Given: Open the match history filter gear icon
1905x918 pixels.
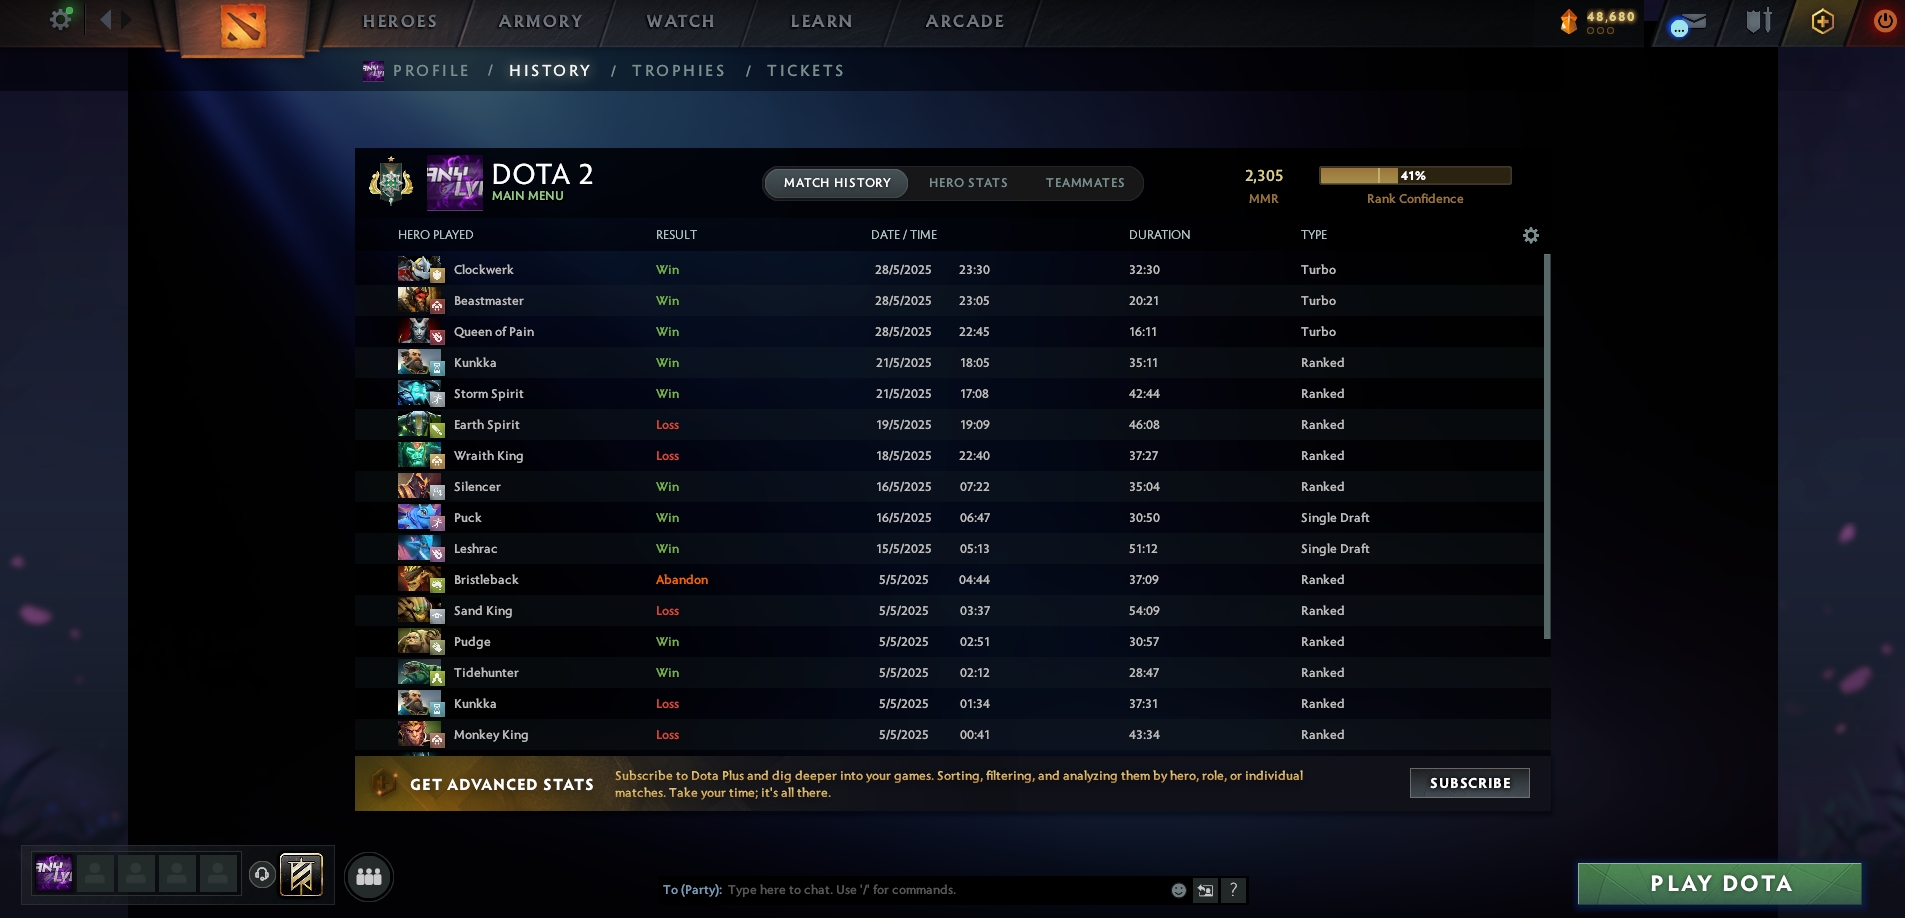Looking at the screenshot, I should coord(1531,235).
